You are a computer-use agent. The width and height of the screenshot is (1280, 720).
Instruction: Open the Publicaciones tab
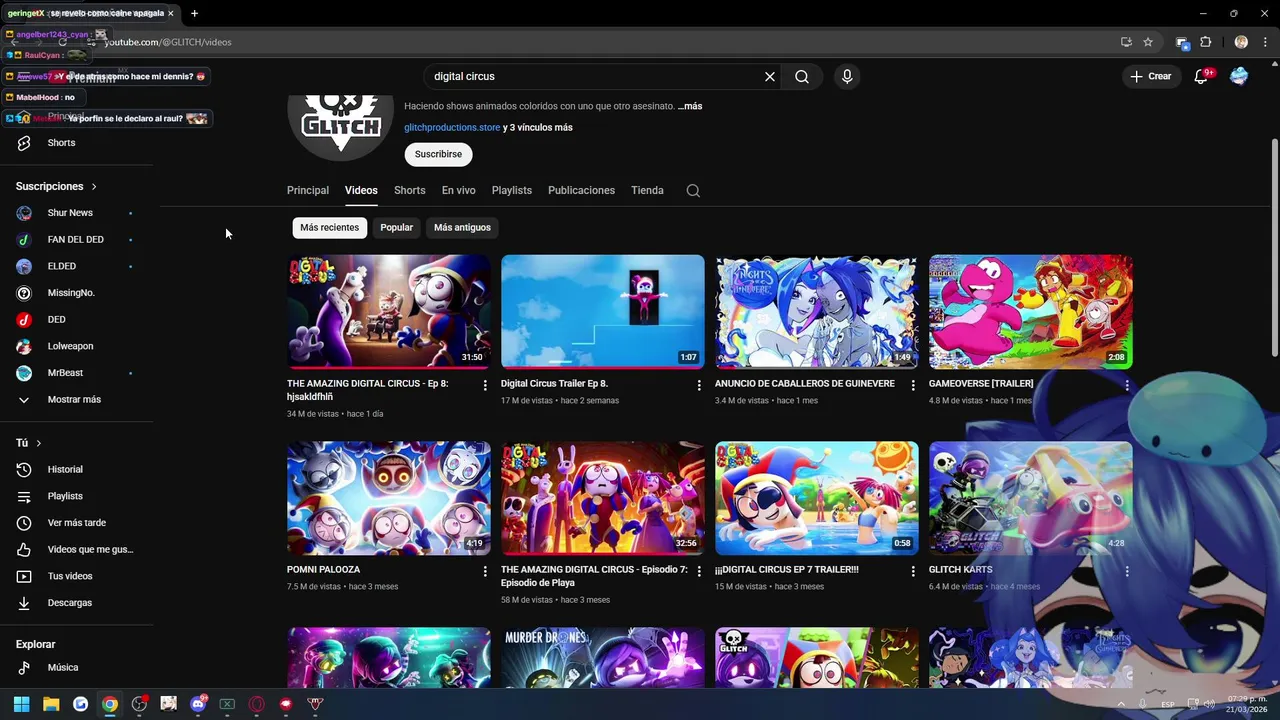(x=581, y=190)
